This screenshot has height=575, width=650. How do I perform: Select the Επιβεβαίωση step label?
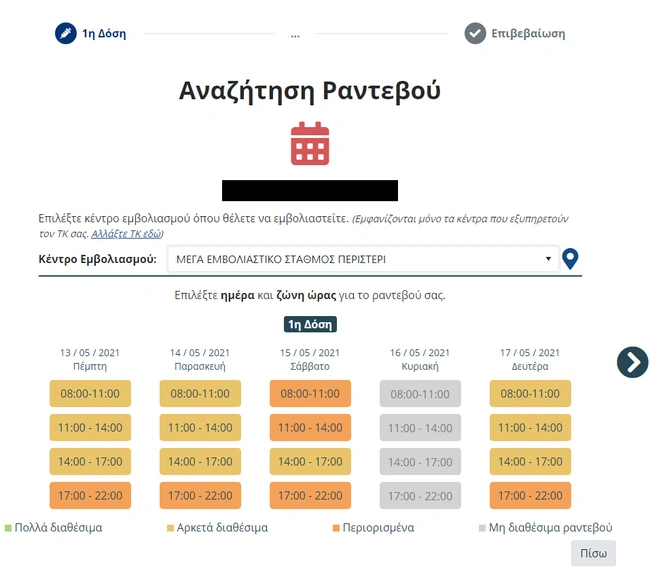[x=528, y=33]
